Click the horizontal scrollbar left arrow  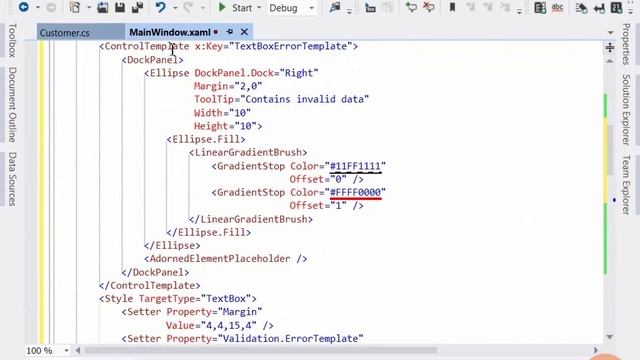click(x=78, y=350)
